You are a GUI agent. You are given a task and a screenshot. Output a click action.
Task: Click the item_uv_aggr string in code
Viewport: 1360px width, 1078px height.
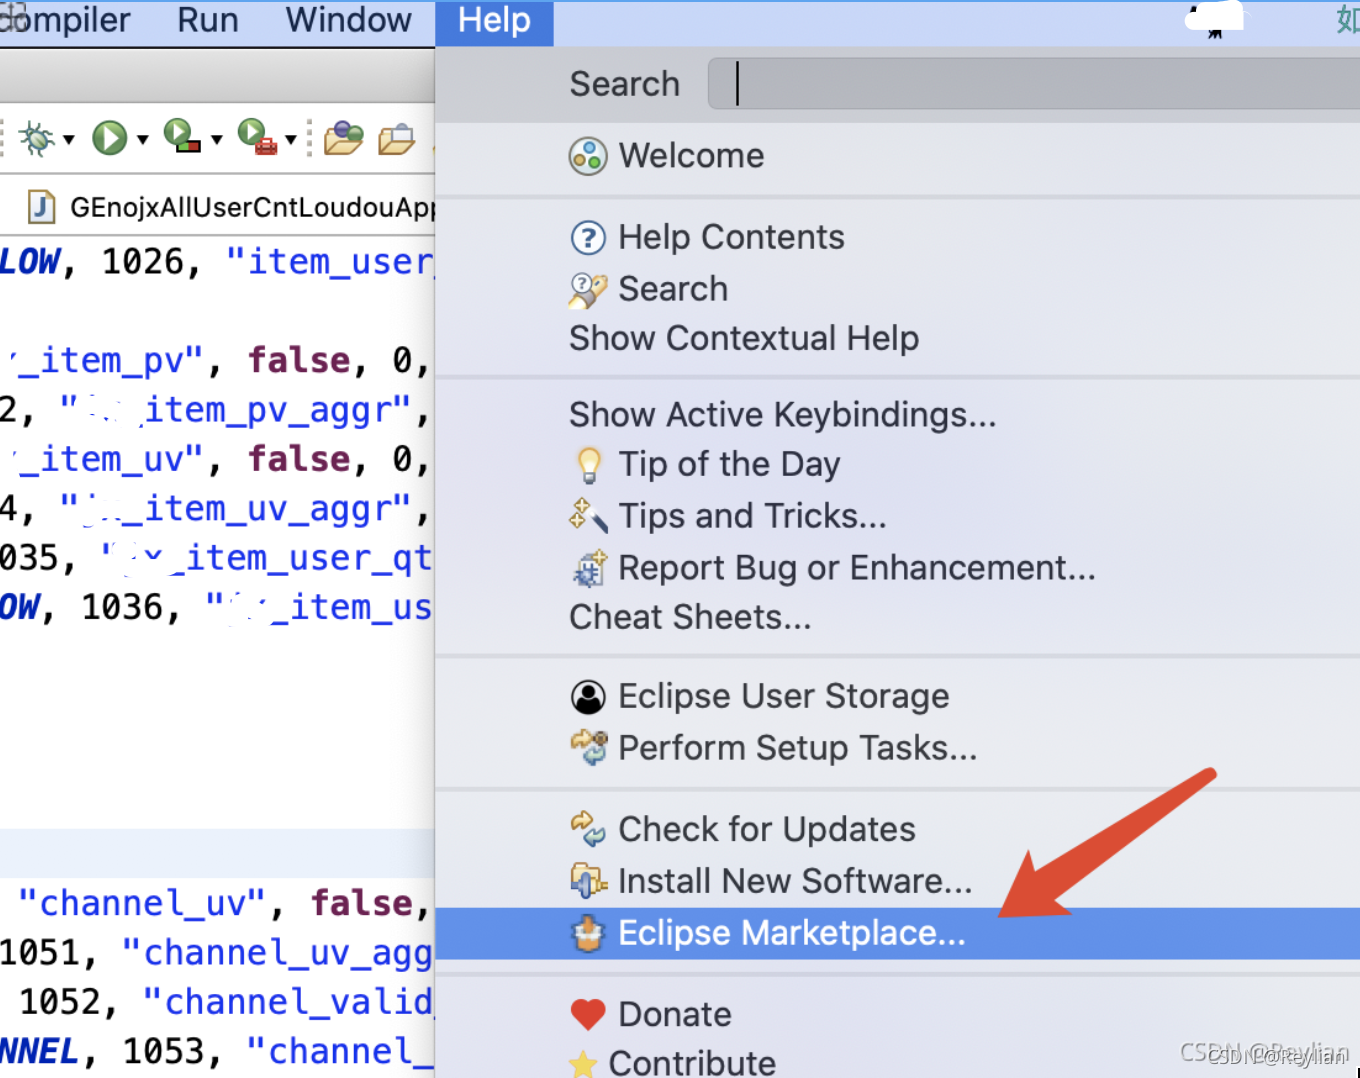tap(235, 509)
